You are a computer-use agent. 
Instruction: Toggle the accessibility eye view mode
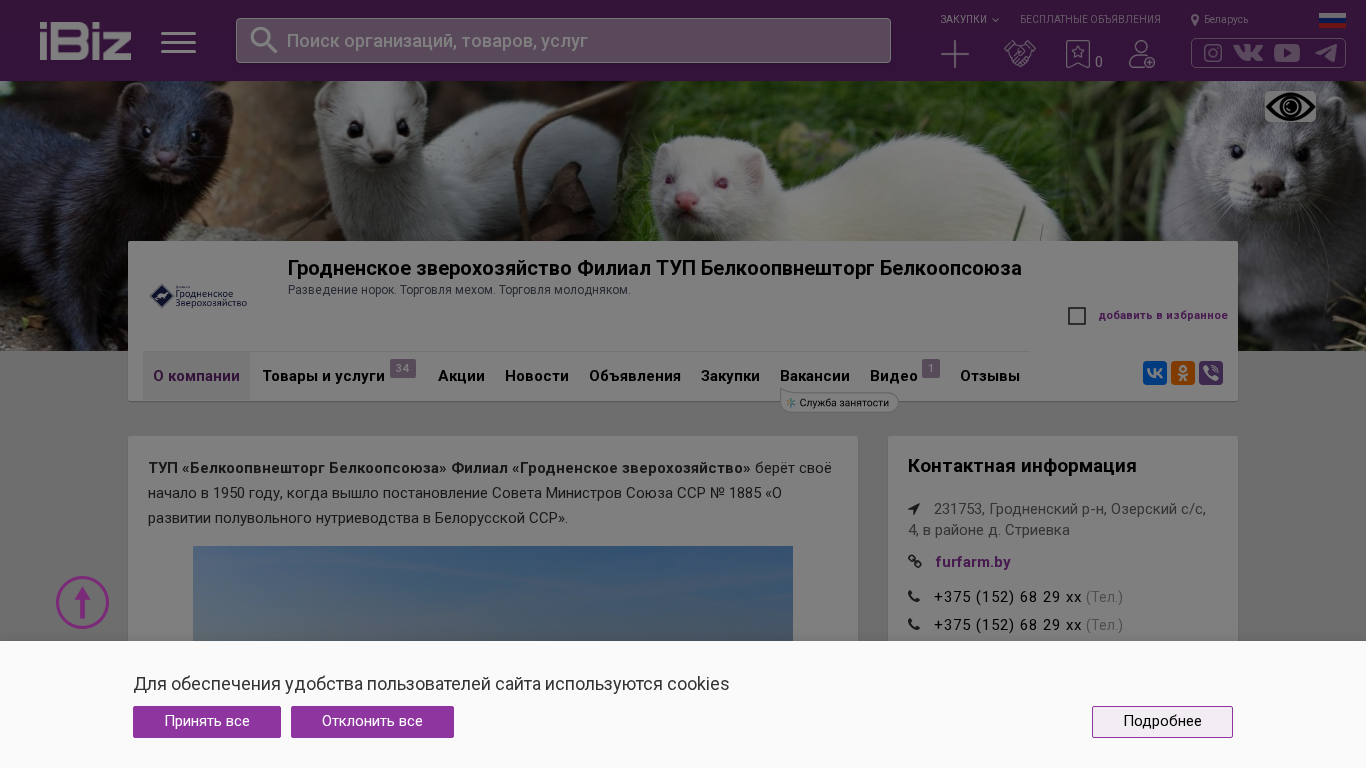pos(1290,107)
